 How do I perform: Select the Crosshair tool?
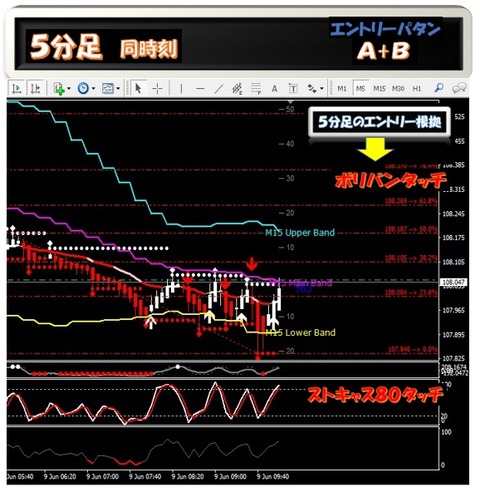coord(157,89)
